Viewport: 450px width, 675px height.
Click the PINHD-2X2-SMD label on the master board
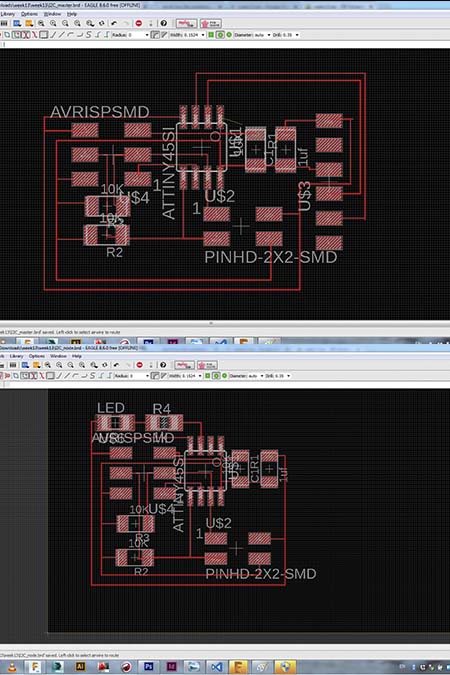point(270,257)
